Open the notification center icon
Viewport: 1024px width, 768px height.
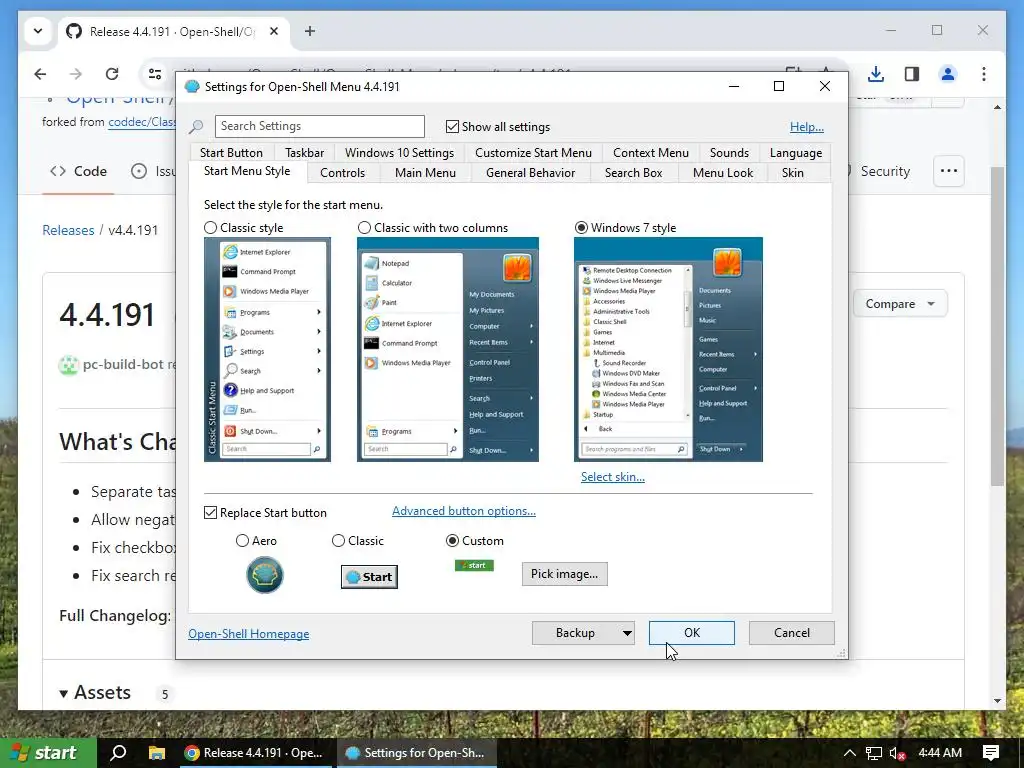[x=991, y=752]
